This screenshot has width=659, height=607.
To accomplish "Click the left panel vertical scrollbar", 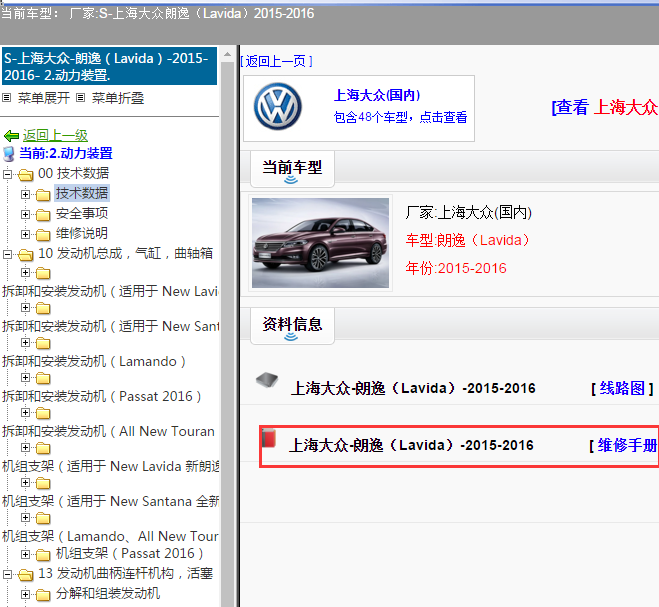I will tap(227, 334).
